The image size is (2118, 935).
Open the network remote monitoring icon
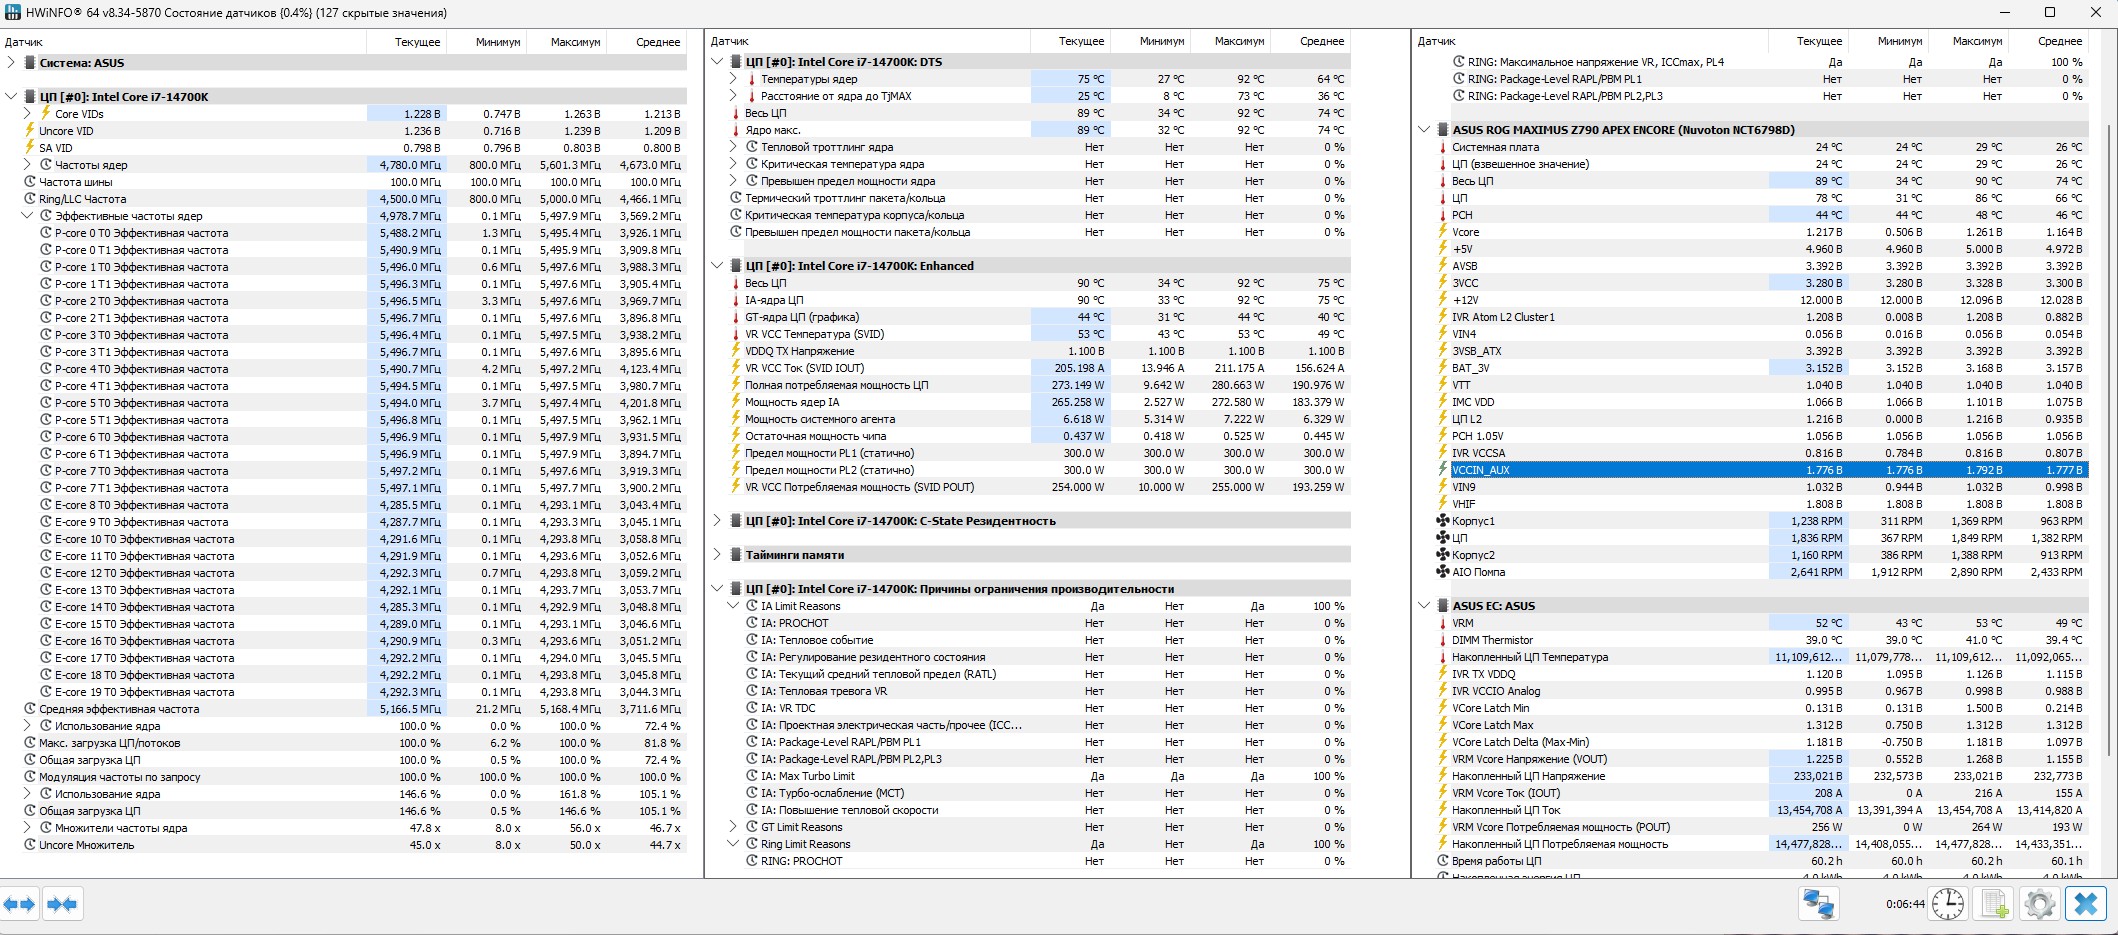[1818, 904]
